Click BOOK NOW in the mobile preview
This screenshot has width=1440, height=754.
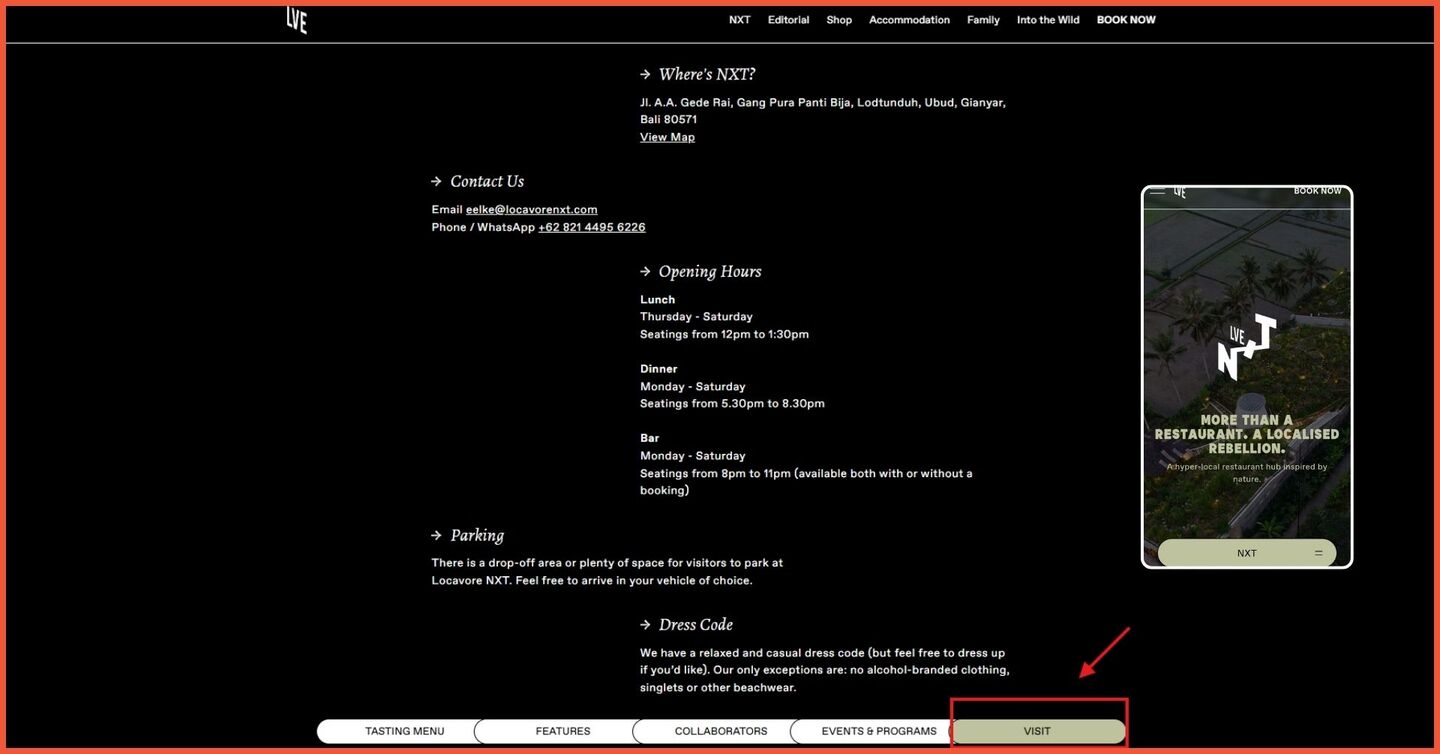click(1318, 191)
